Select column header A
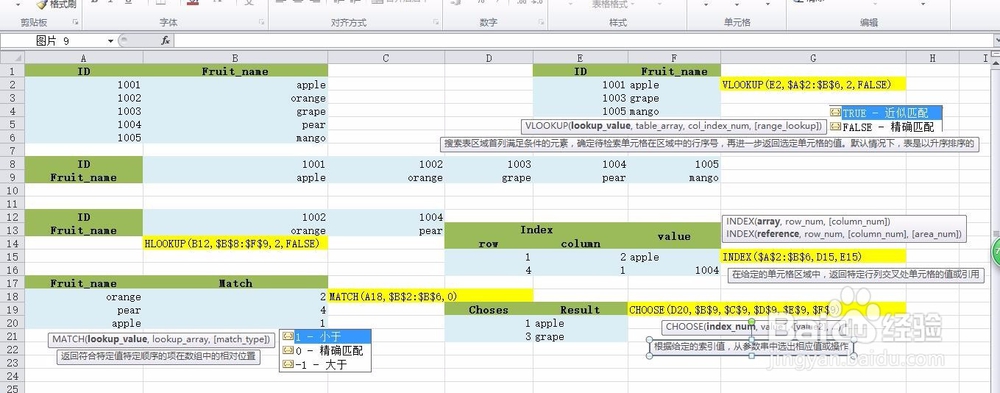This screenshot has width=1000, height=393. 84,58
